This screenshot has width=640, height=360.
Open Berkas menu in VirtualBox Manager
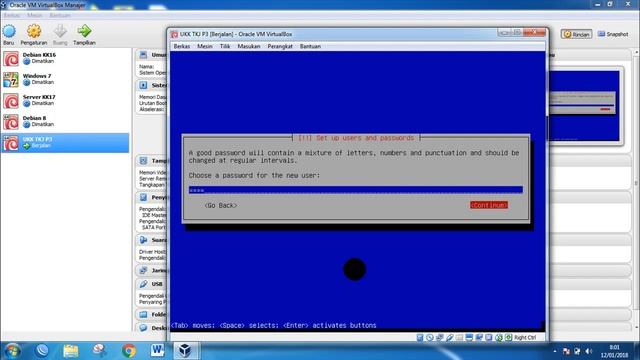click(x=11, y=16)
